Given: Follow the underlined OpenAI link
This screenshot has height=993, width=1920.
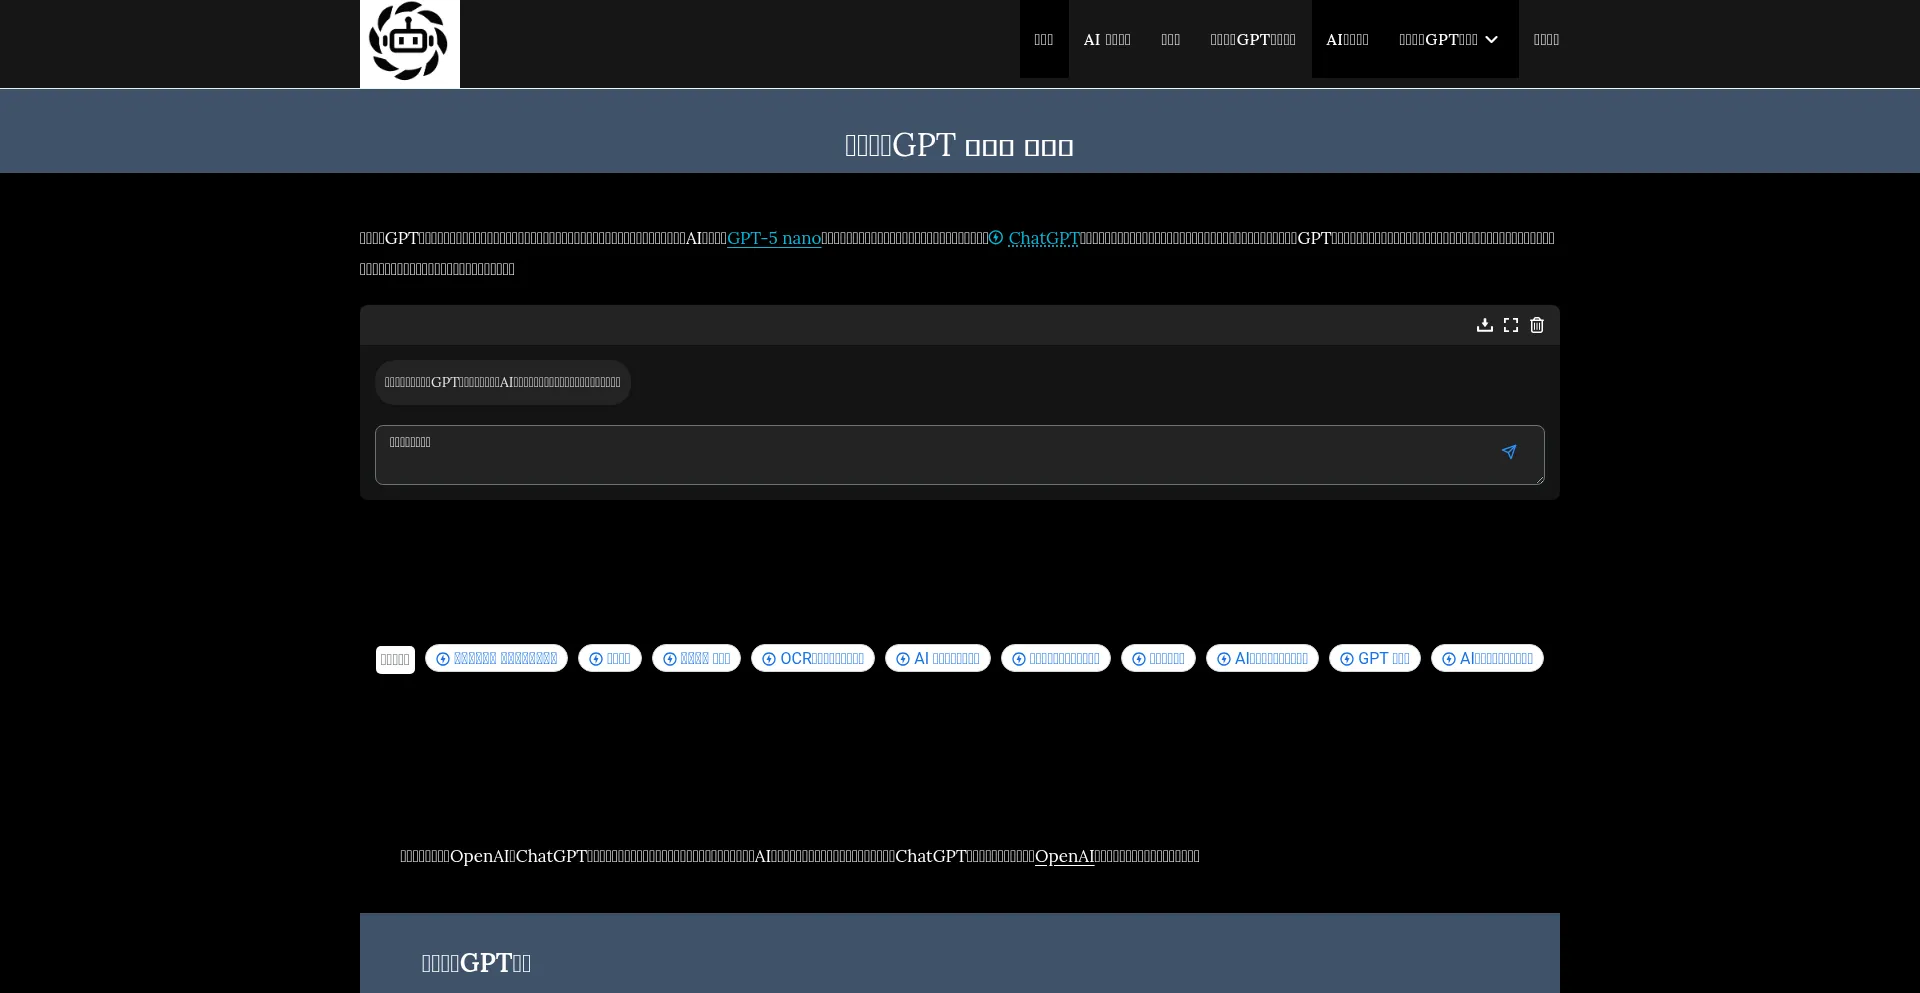Looking at the screenshot, I should click(x=1064, y=856).
